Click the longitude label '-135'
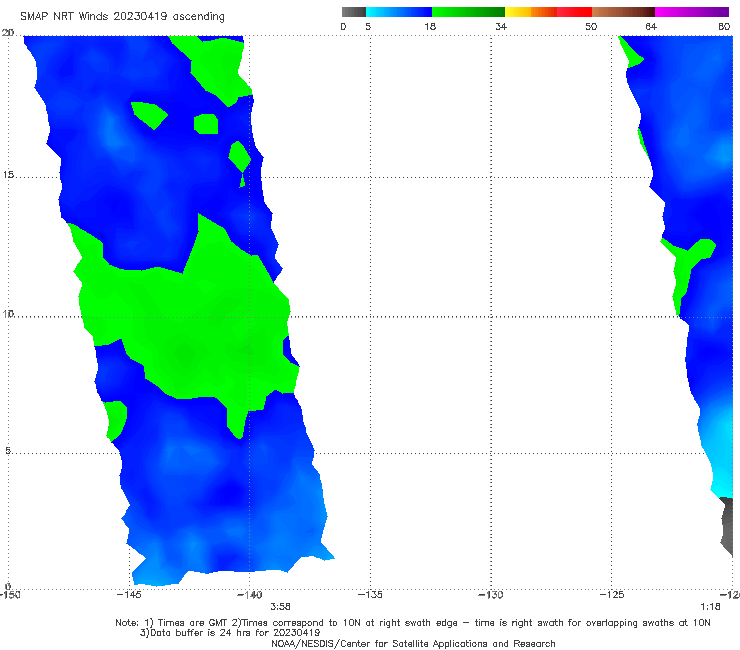This screenshot has height=650, width=740. 370,595
